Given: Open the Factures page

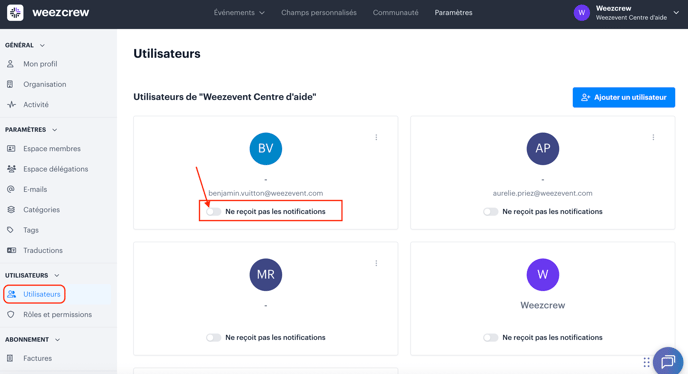Looking at the screenshot, I should [37, 358].
